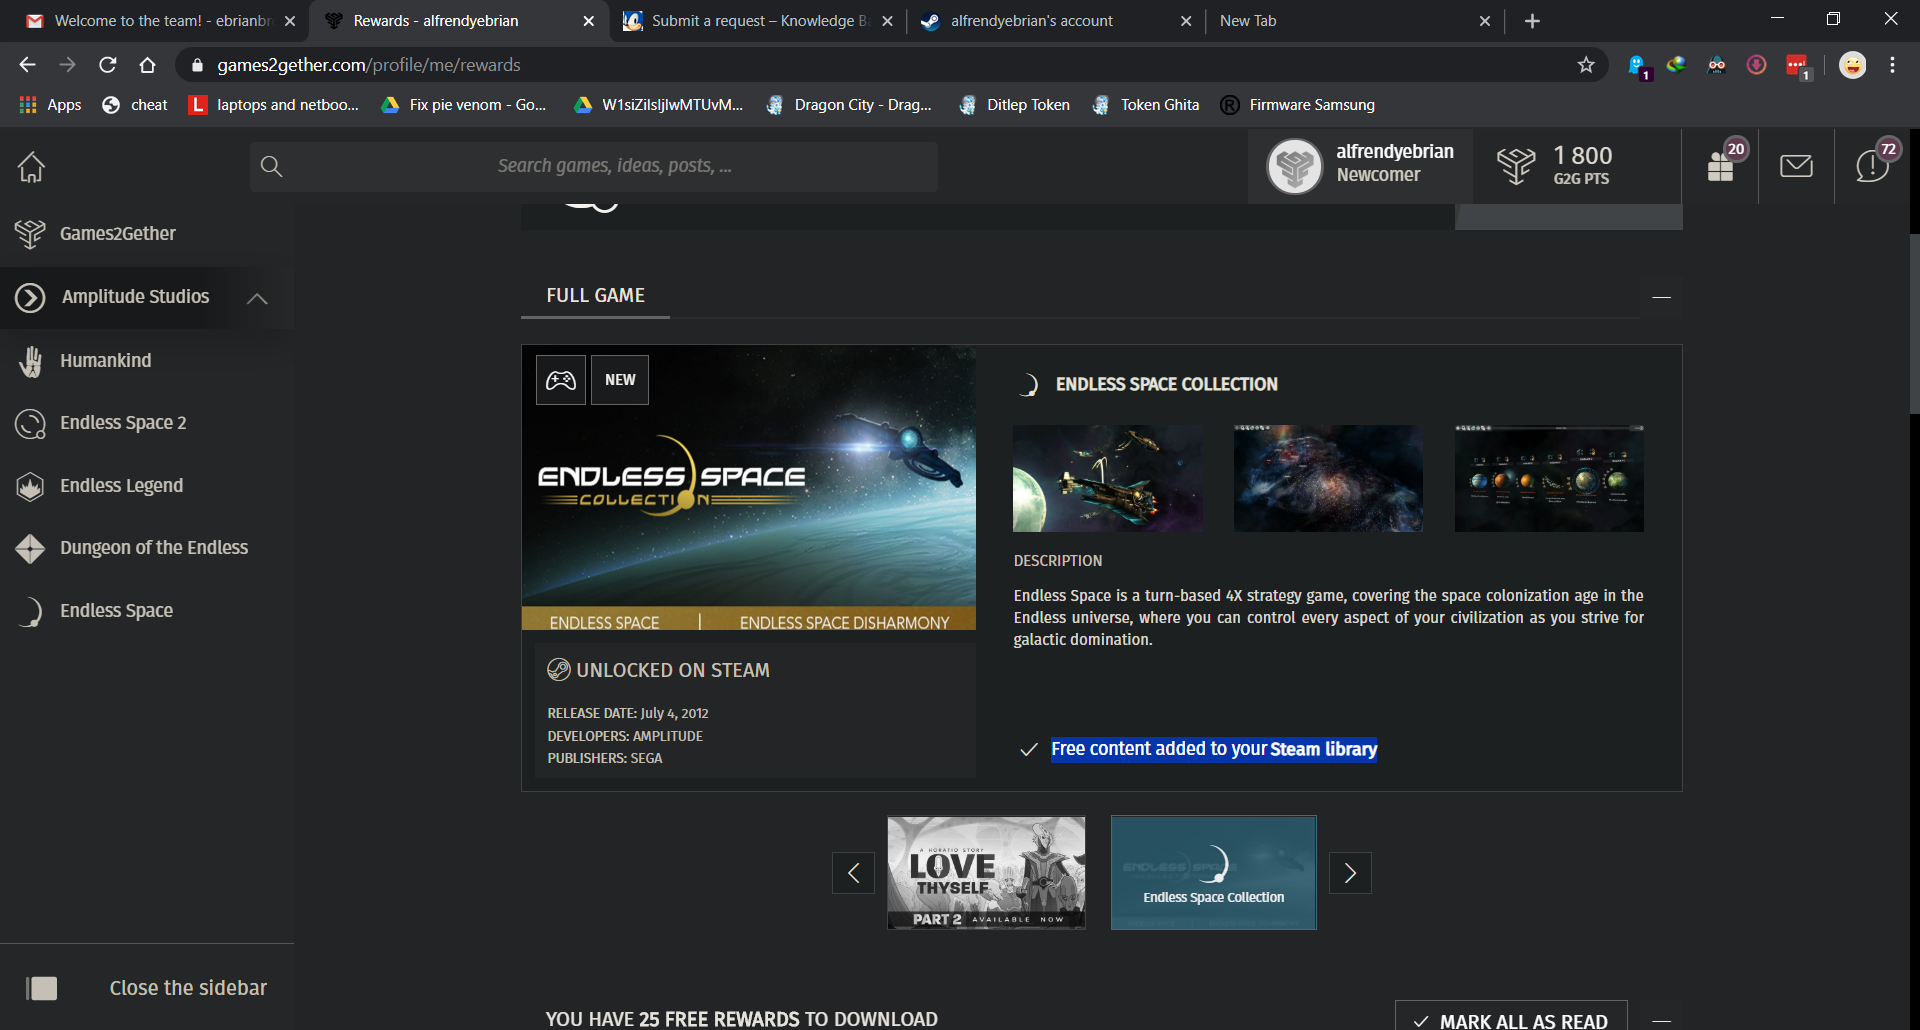
Task: Click Free content added to Steam library text
Action: click(1214, 749)
